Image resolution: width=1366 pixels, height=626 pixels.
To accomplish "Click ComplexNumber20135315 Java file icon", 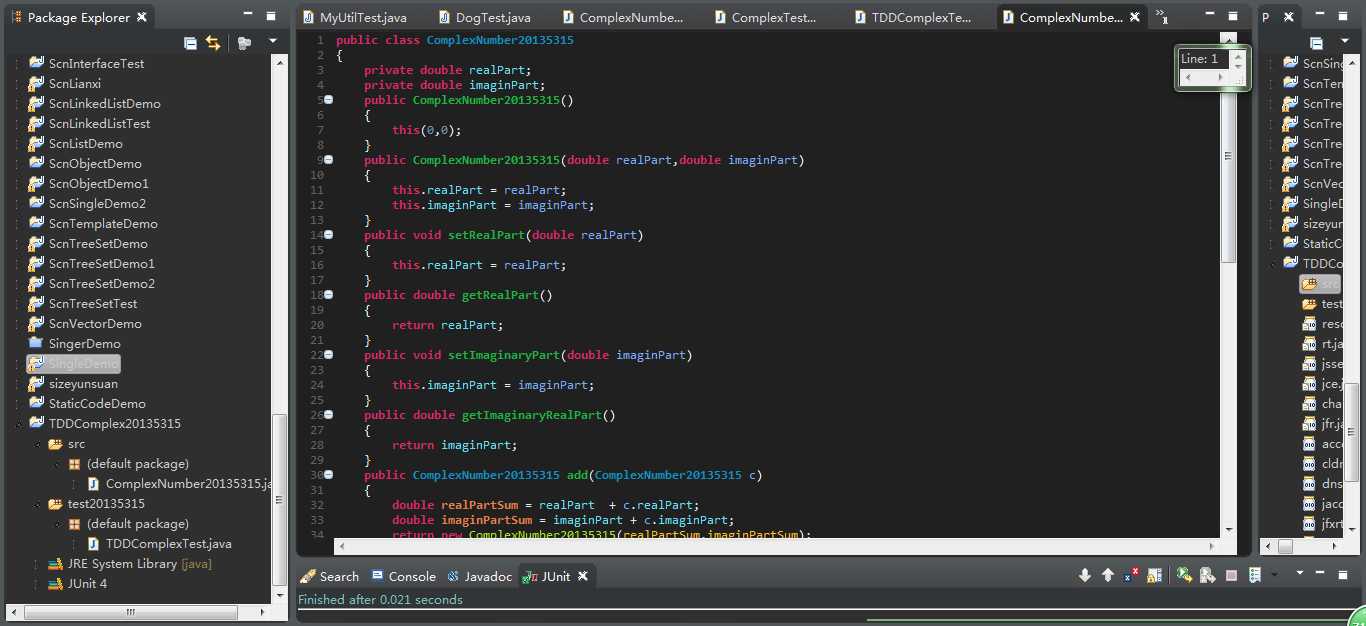I will point(94,484).
